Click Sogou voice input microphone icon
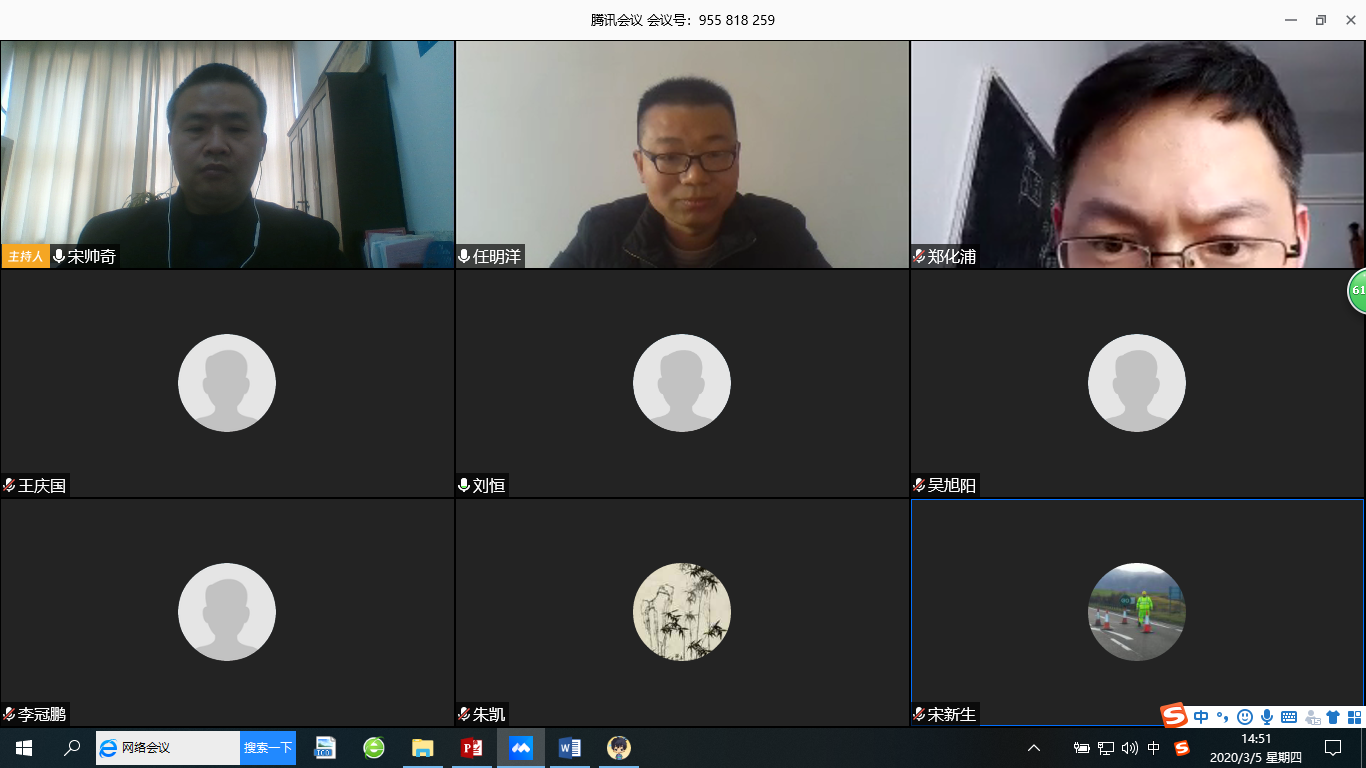 point(1267,716)
